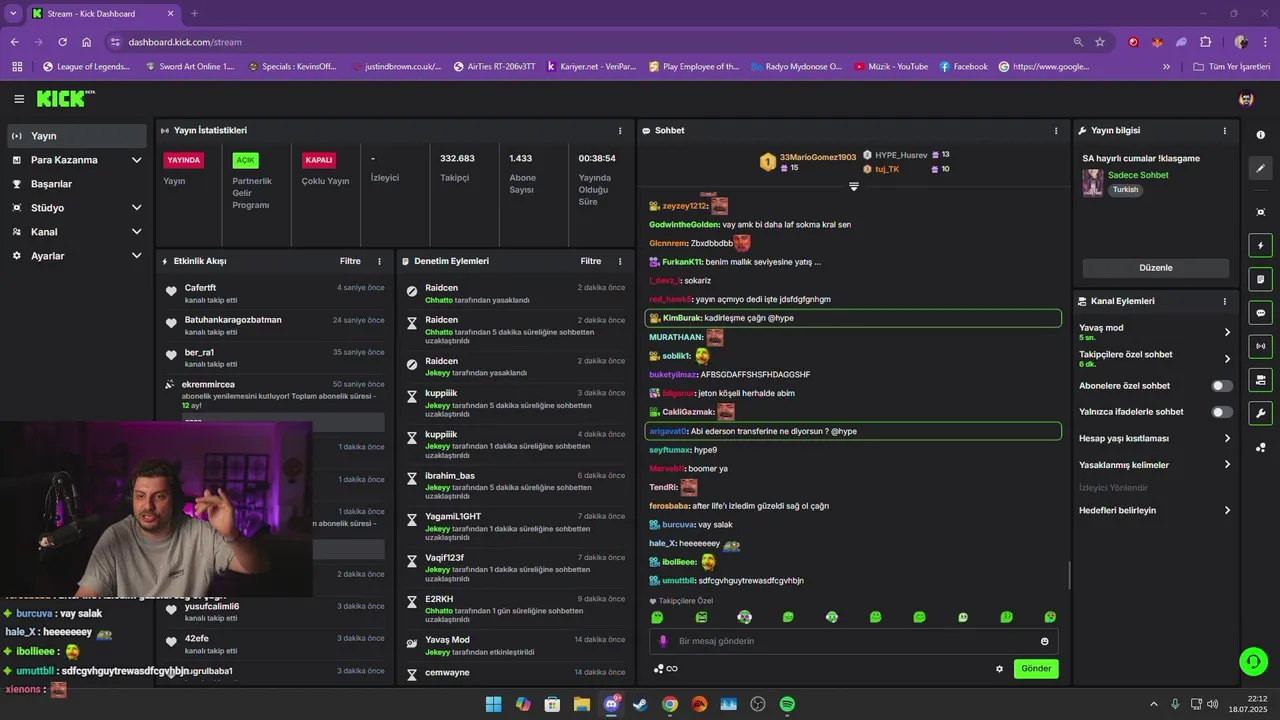1280x720 pixels.
Task: Open Kanal Eylemleri three-dot menu
Action: point(1225,301)
